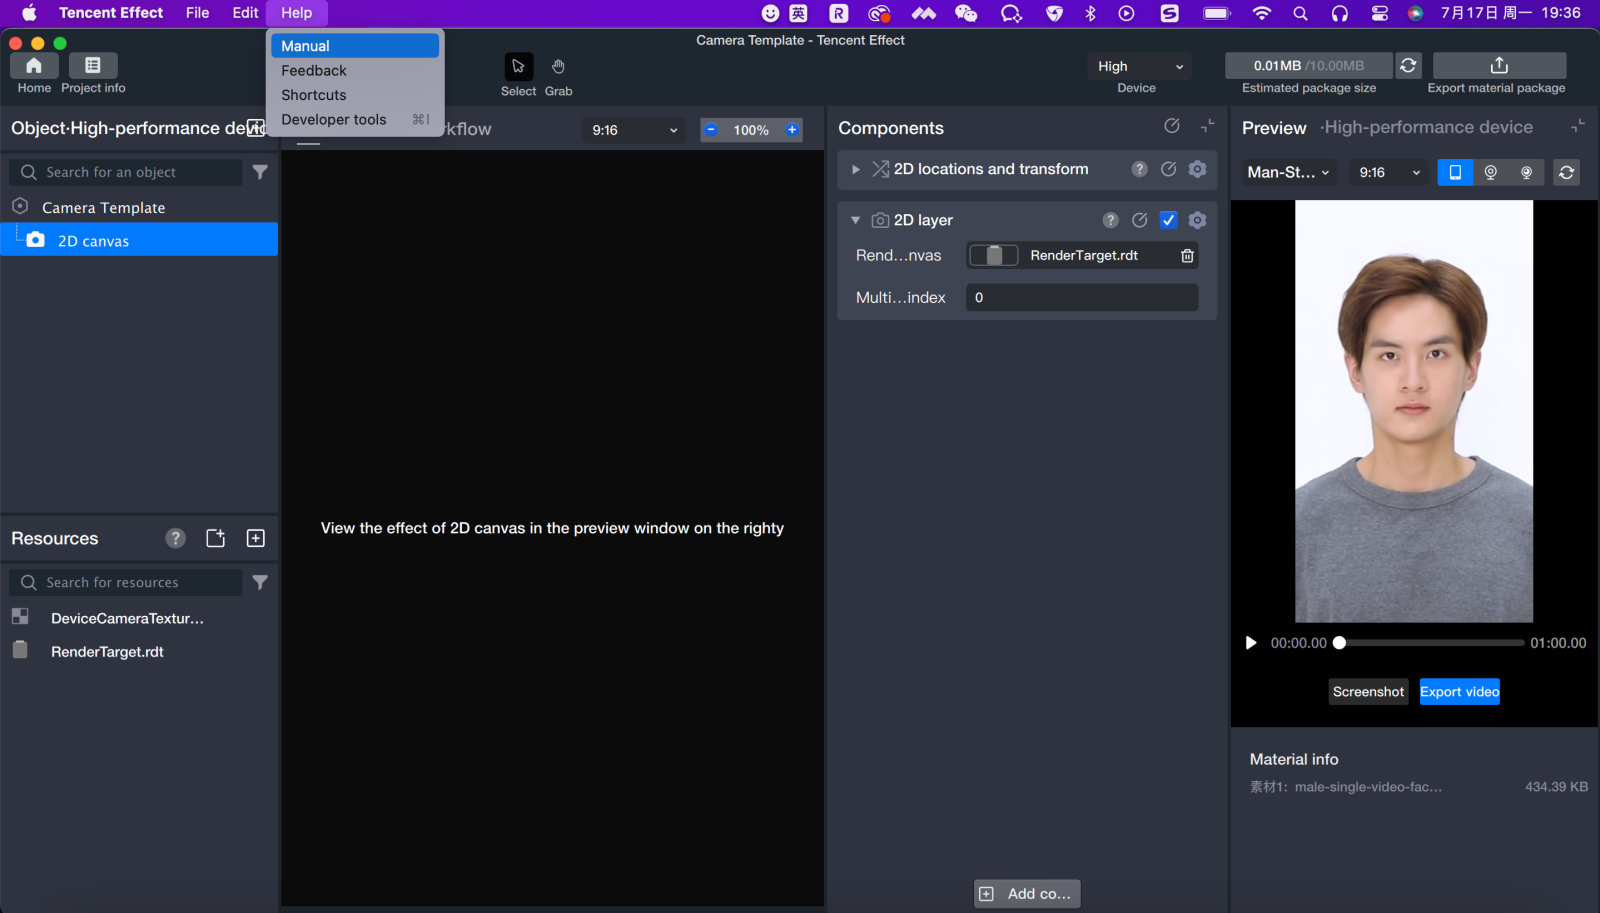The image size is (1600, 913).
Task: Select Manual from the Help menu
Action: (x=355, y=46)
